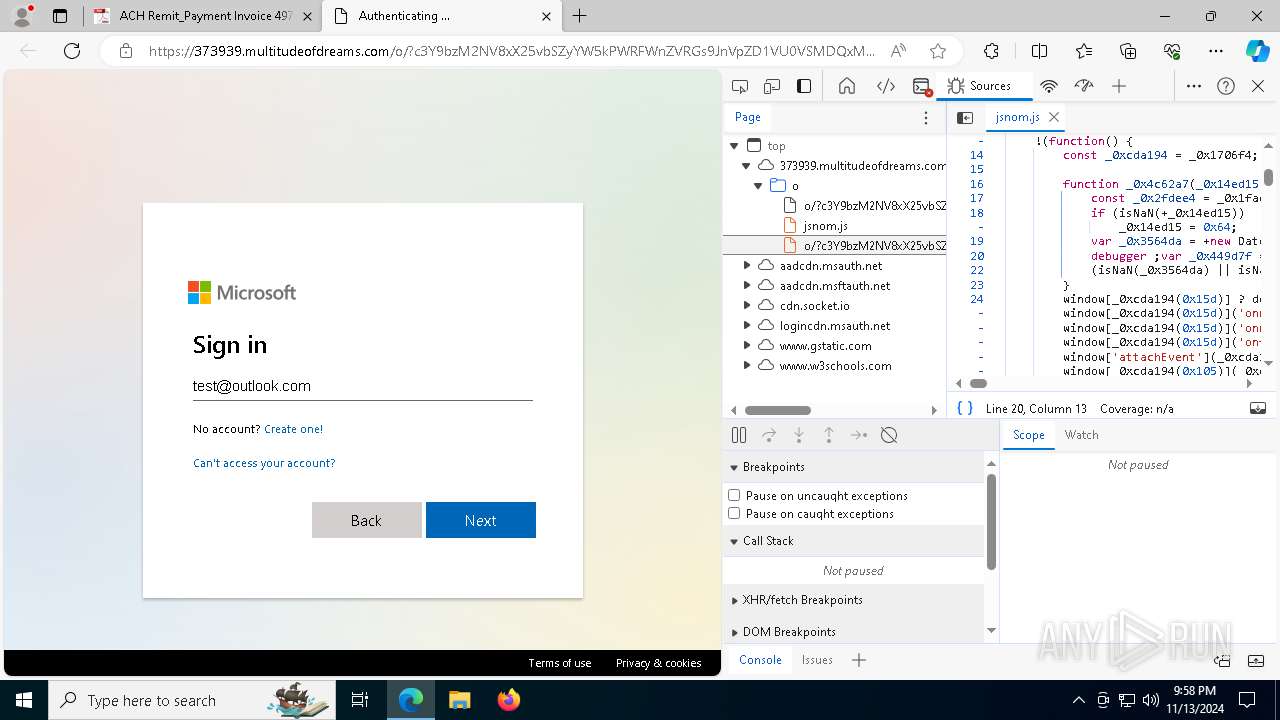The height and width of the screenshot is (720, 1280).
Task: Click the browser refresh icon
Action: (x=71, y=51)
